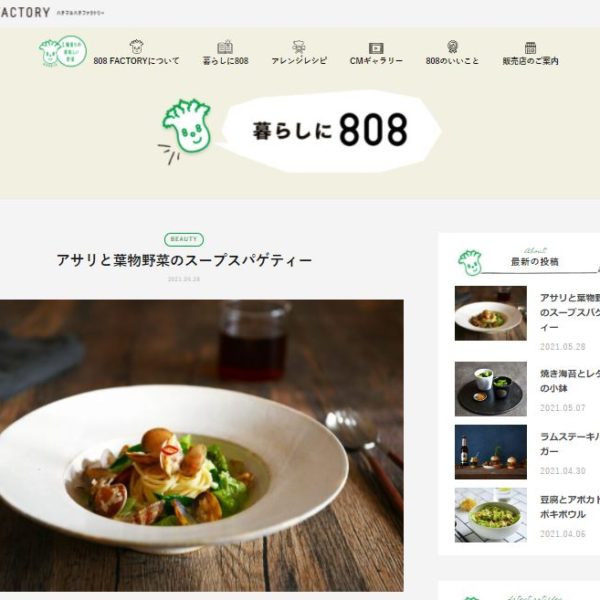Click the chef mascot icon above 808 FACTORYについて
This screenshot has height=600, width=600.
[x=136, y=47]
